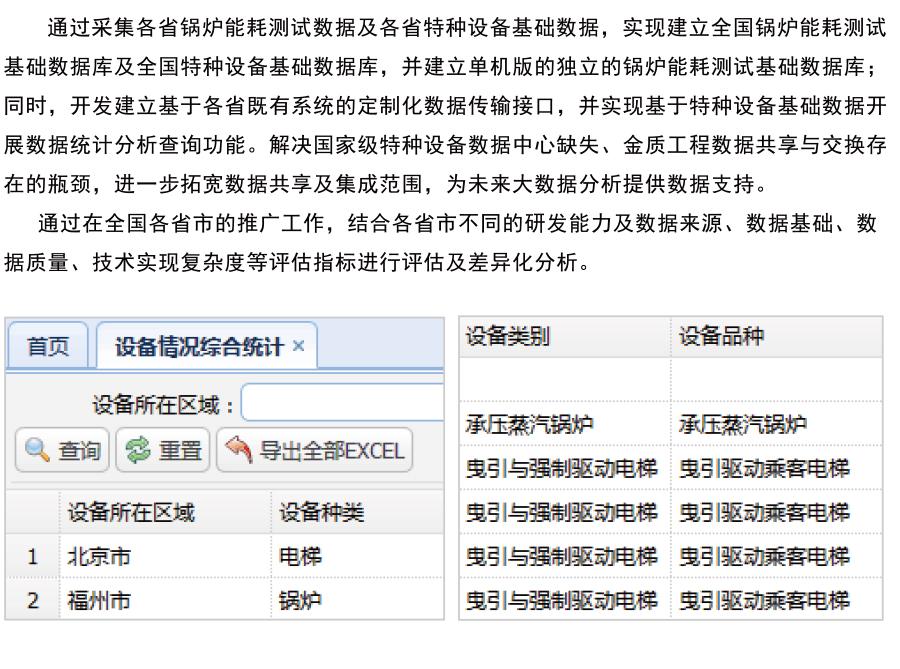The height and width of the screenshot is (669, 900).
Task: Click the 设备品种 column header
Action: [720, 337]
